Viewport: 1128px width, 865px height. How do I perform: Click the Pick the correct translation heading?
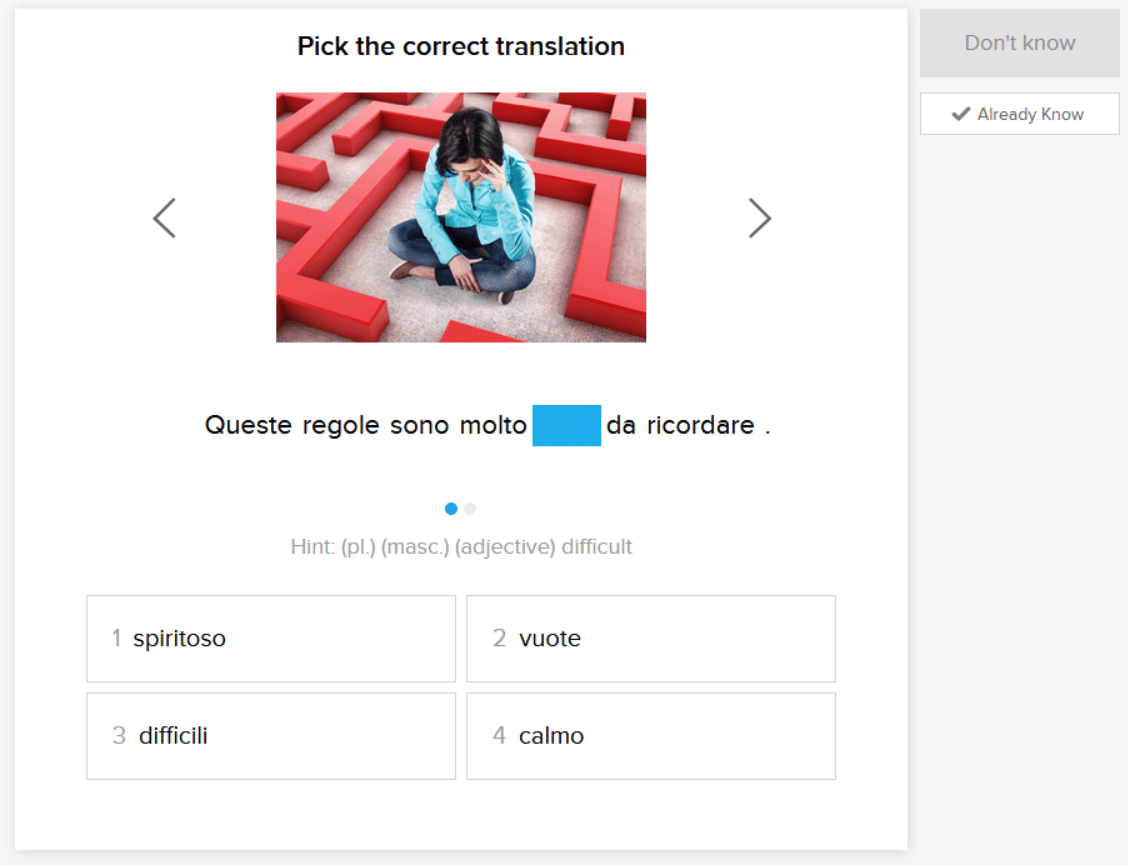(461, 46)
